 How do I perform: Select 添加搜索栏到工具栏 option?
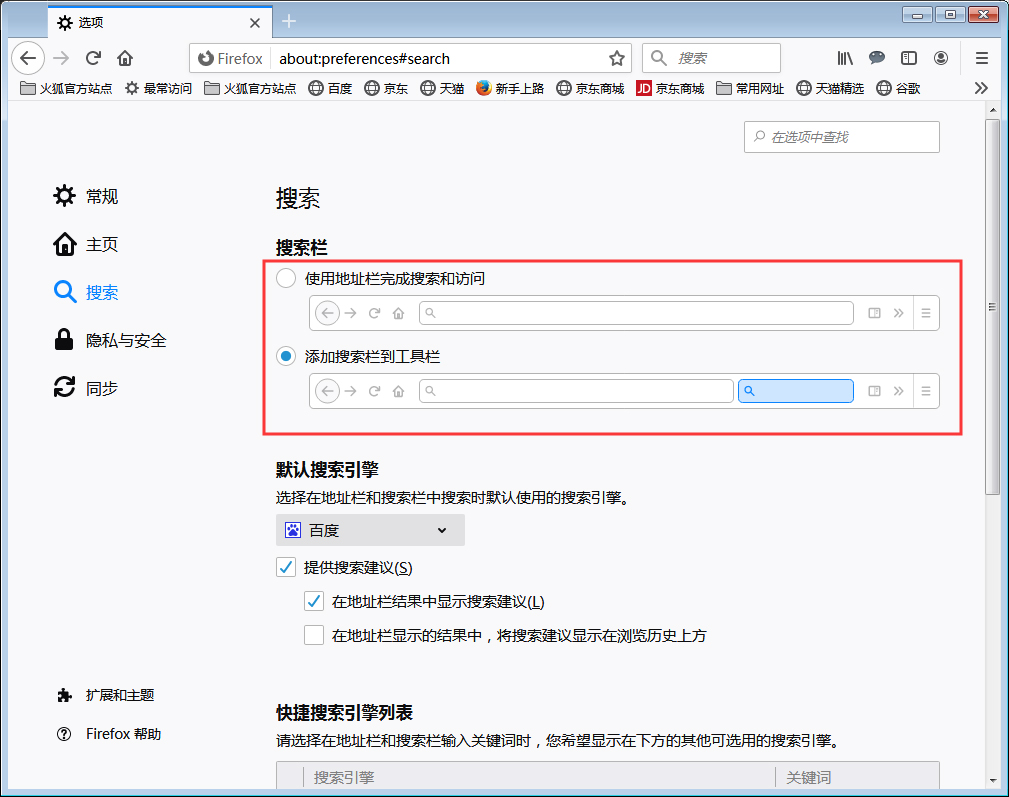click(x=285, y=356)
